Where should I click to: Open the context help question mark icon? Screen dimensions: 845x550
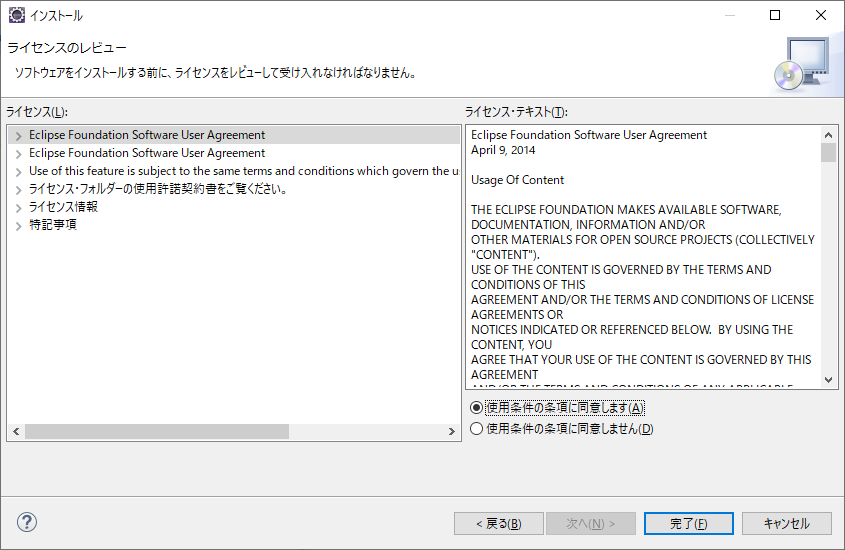point(26,522)
